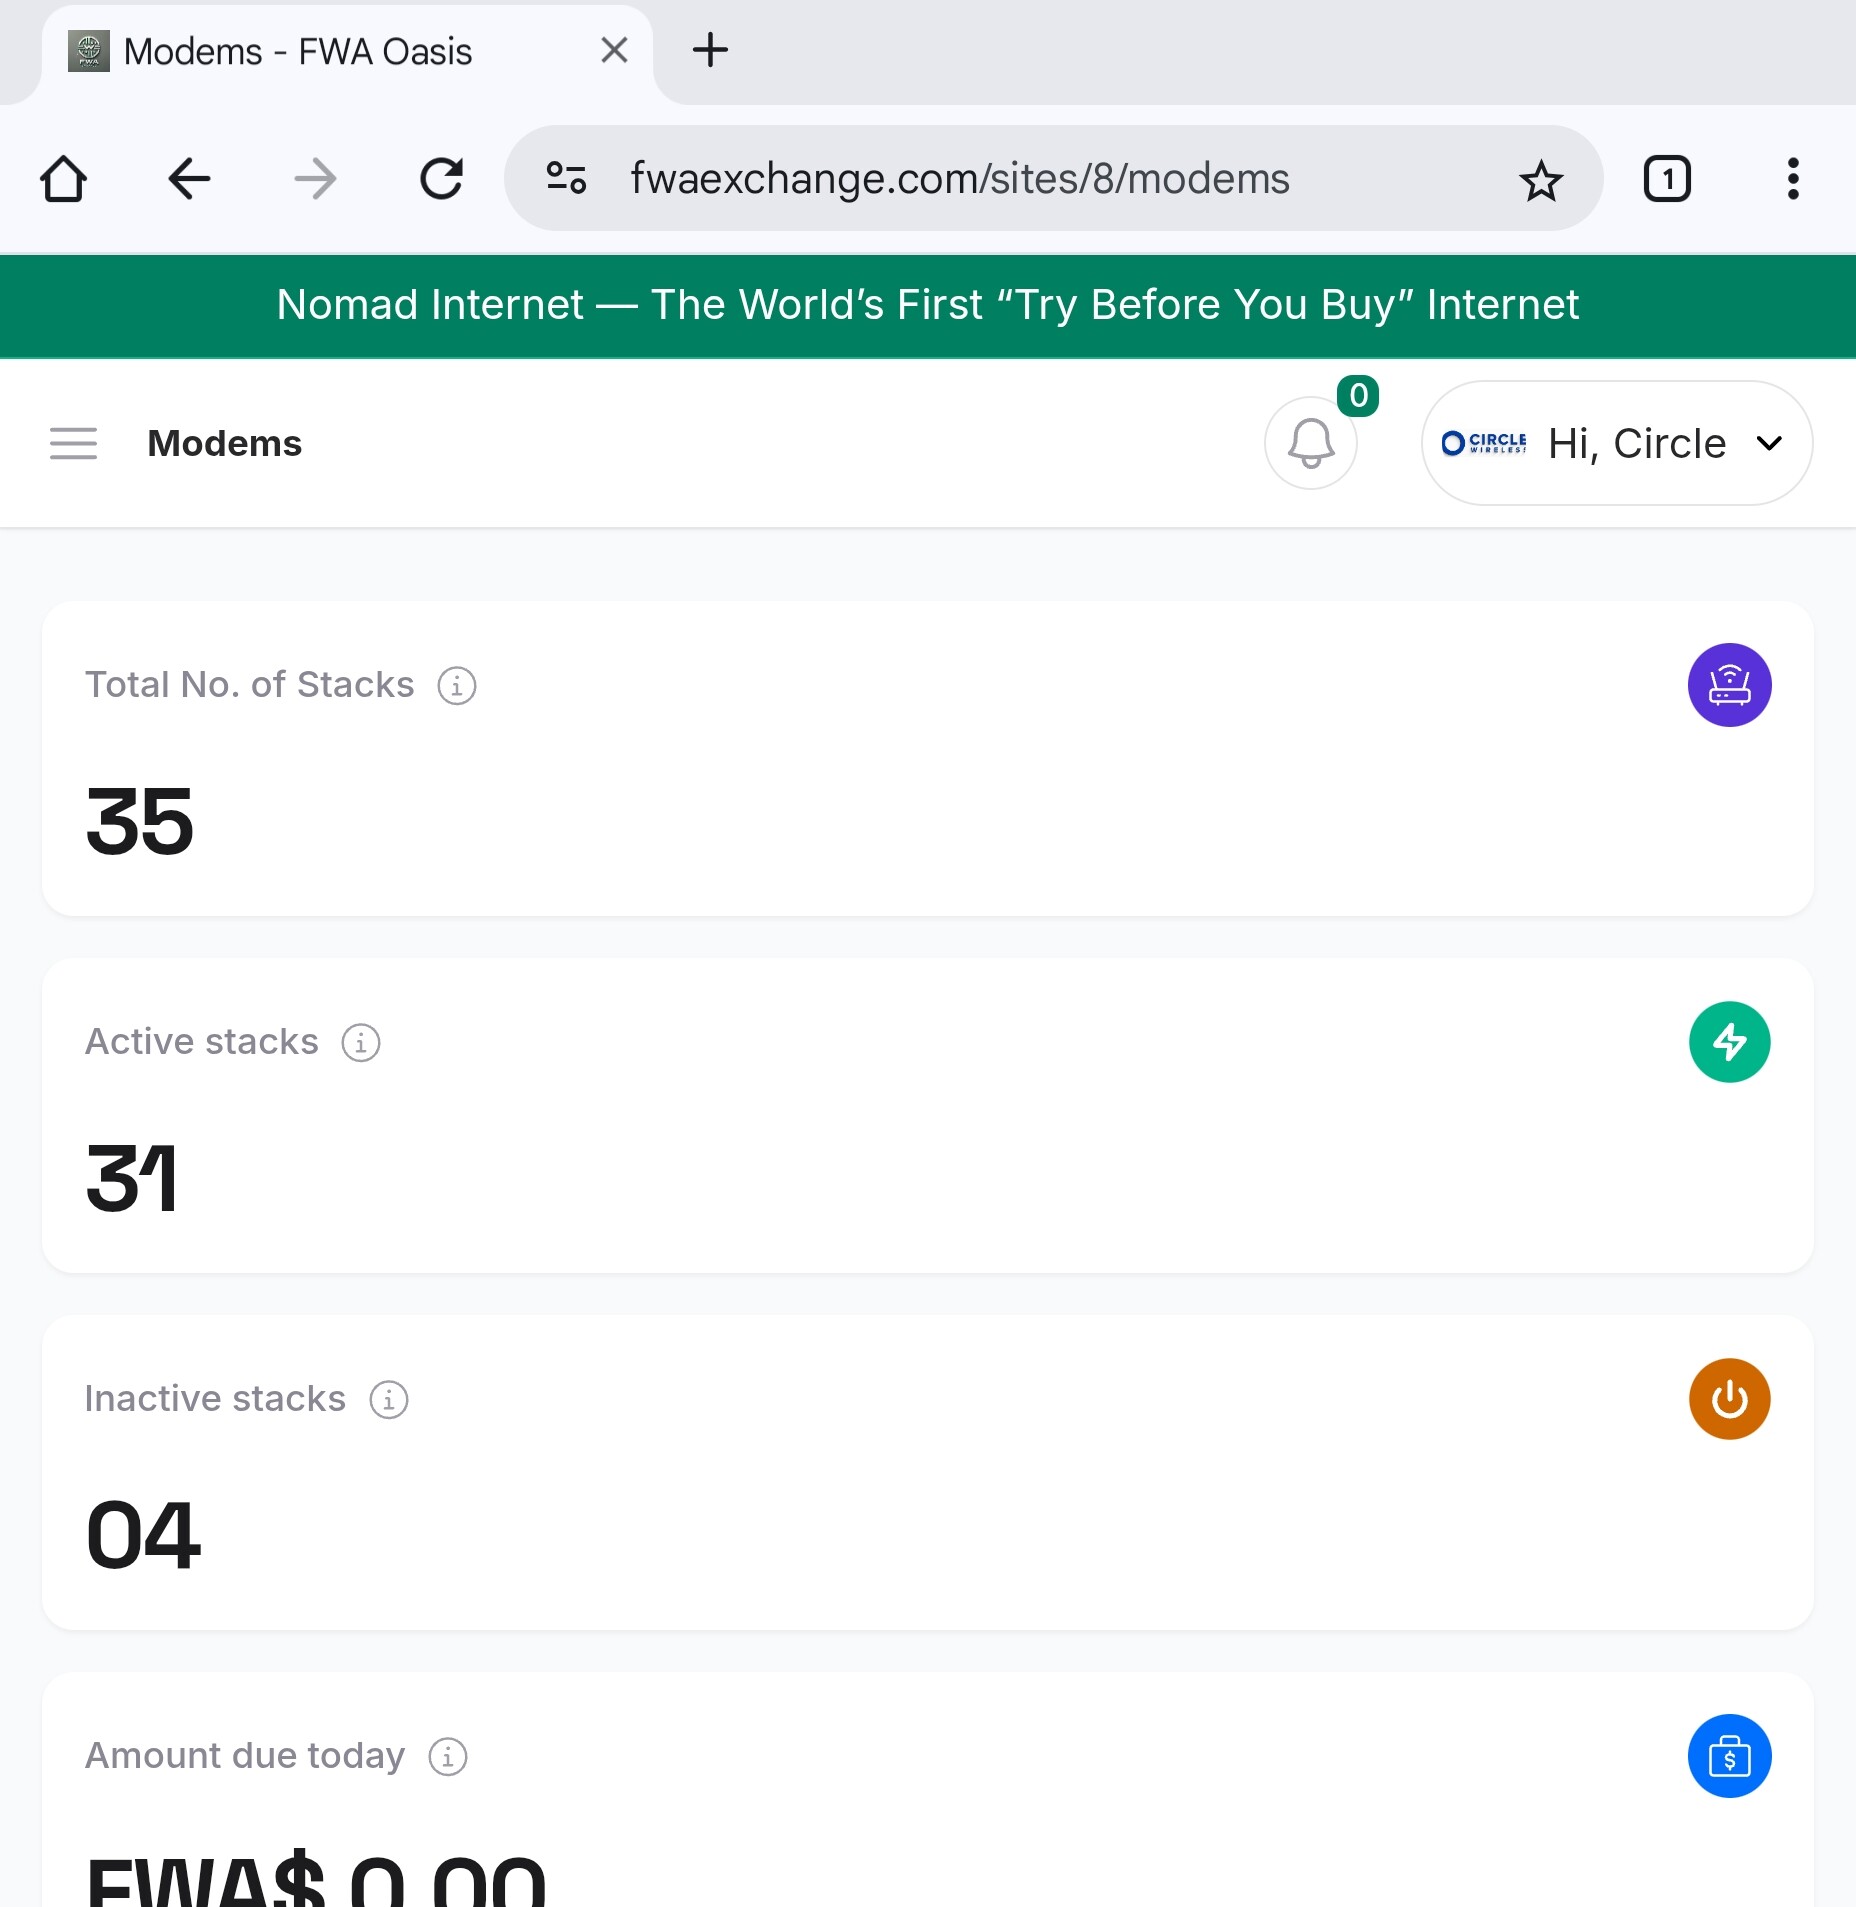This screenshot has height=1907, width=1856.
Task: Select the Modems - FWA Oasis tab
Action: click(x=298, y=51)
